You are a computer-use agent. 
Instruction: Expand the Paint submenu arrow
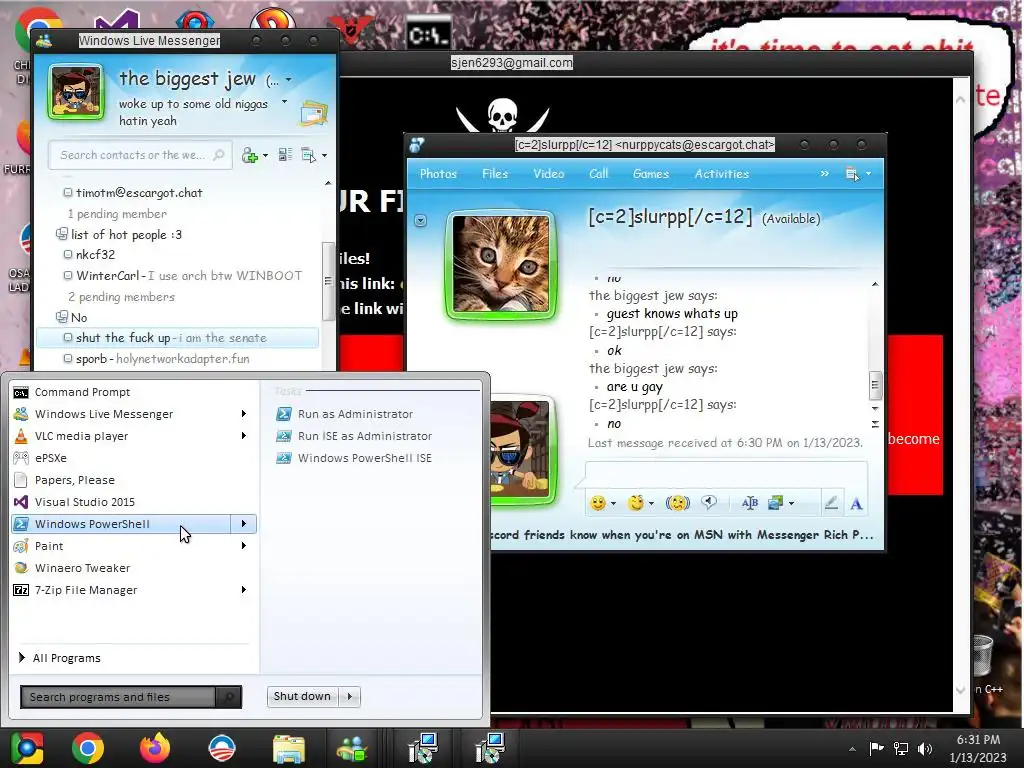(244, 546)
